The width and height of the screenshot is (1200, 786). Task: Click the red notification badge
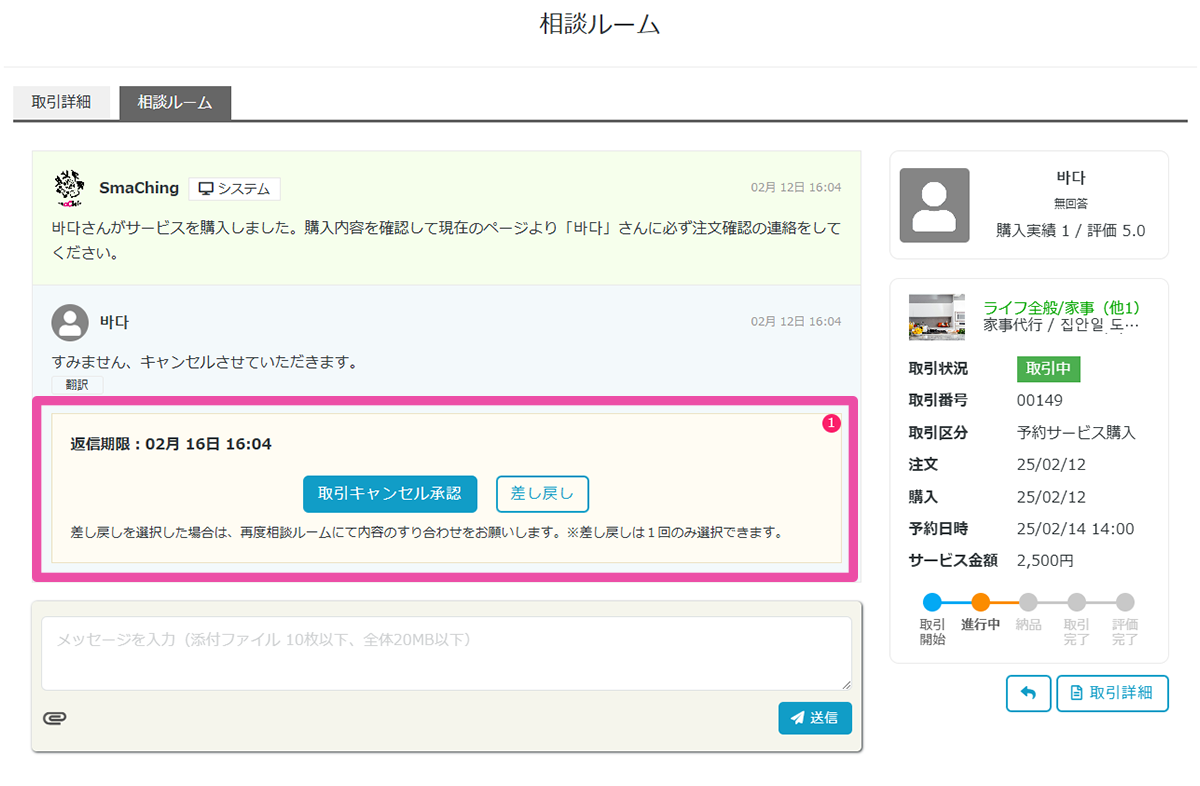831,424
